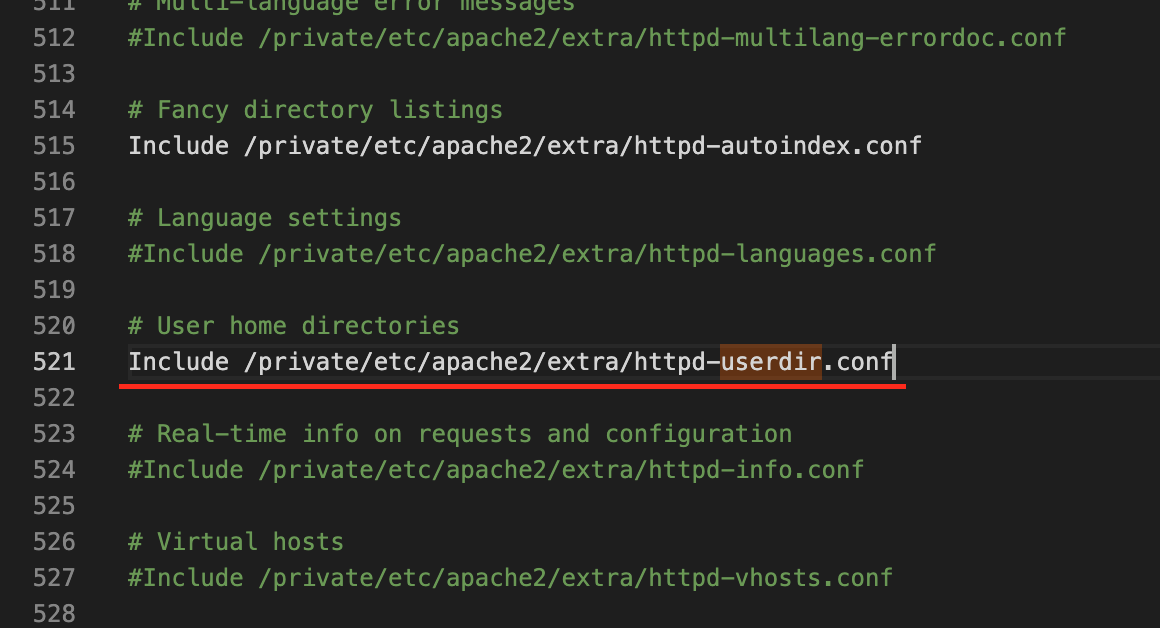Click line number 524 in gutter
This screenshot has height=628, width=1160.
click(54, 470)
